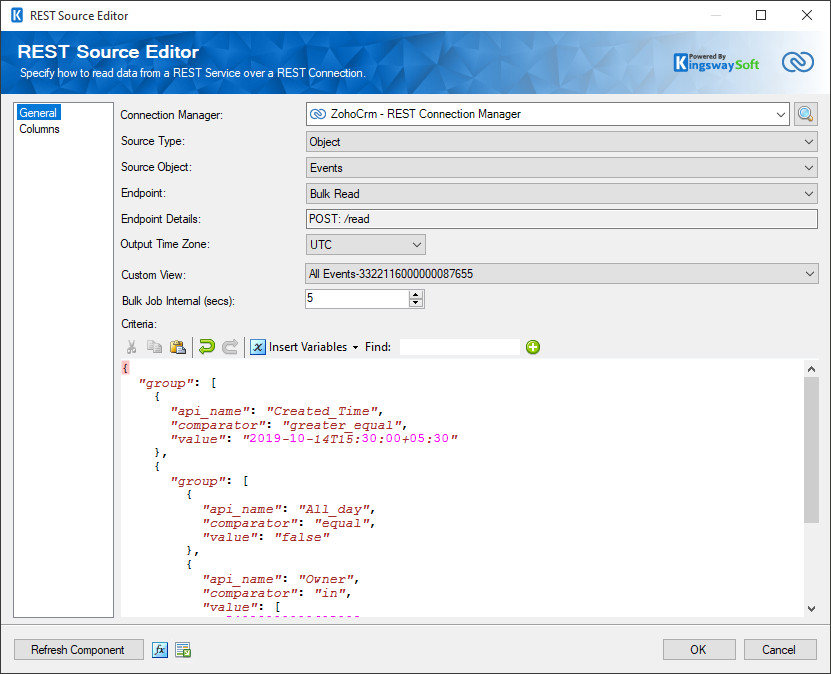Click the magnifier icon beside Connection Manager
The width and height of the screenshot is (831, 674).
click(806, 114)
